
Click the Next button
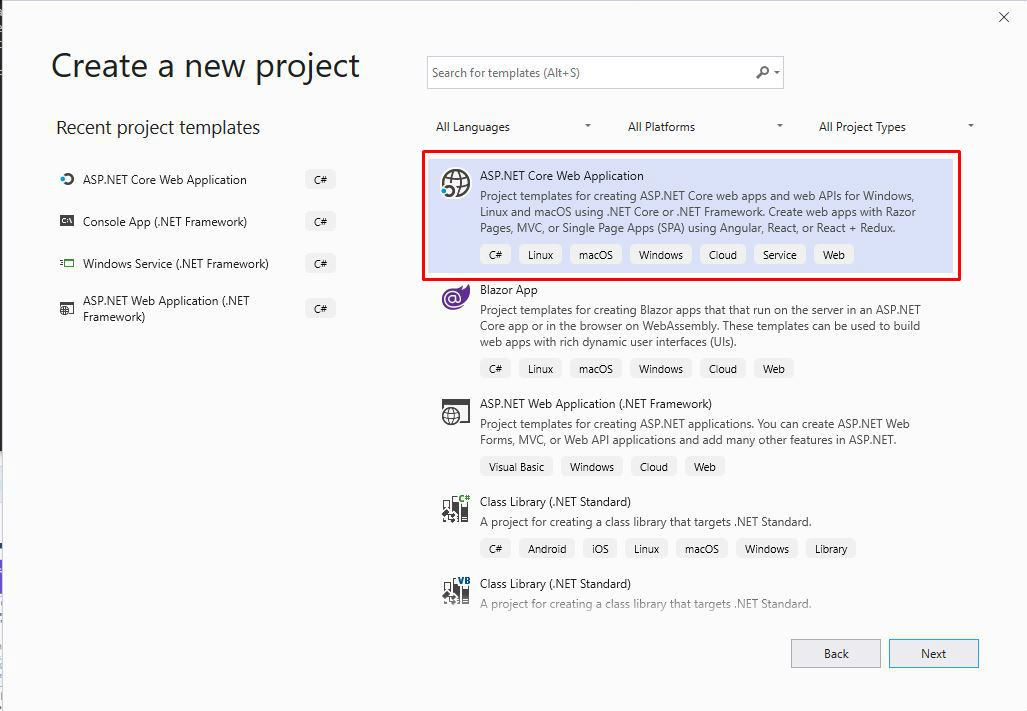tap(933, 653)
